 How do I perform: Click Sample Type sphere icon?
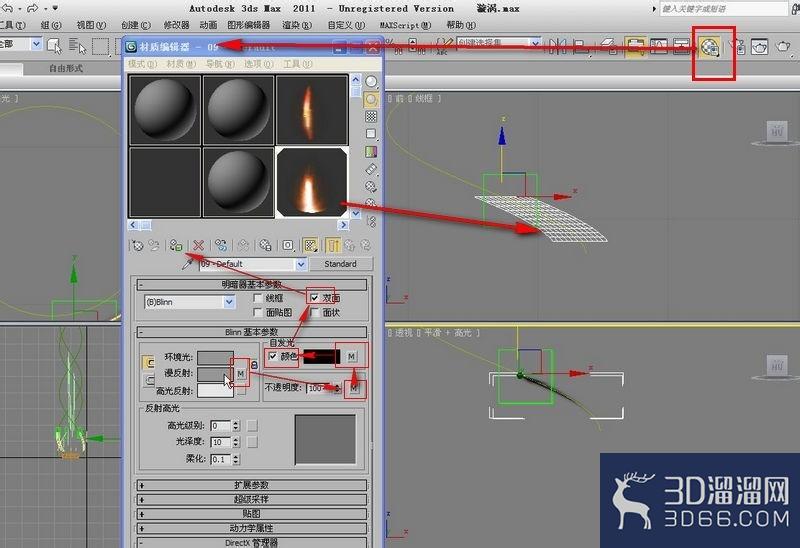coord(371,82)
